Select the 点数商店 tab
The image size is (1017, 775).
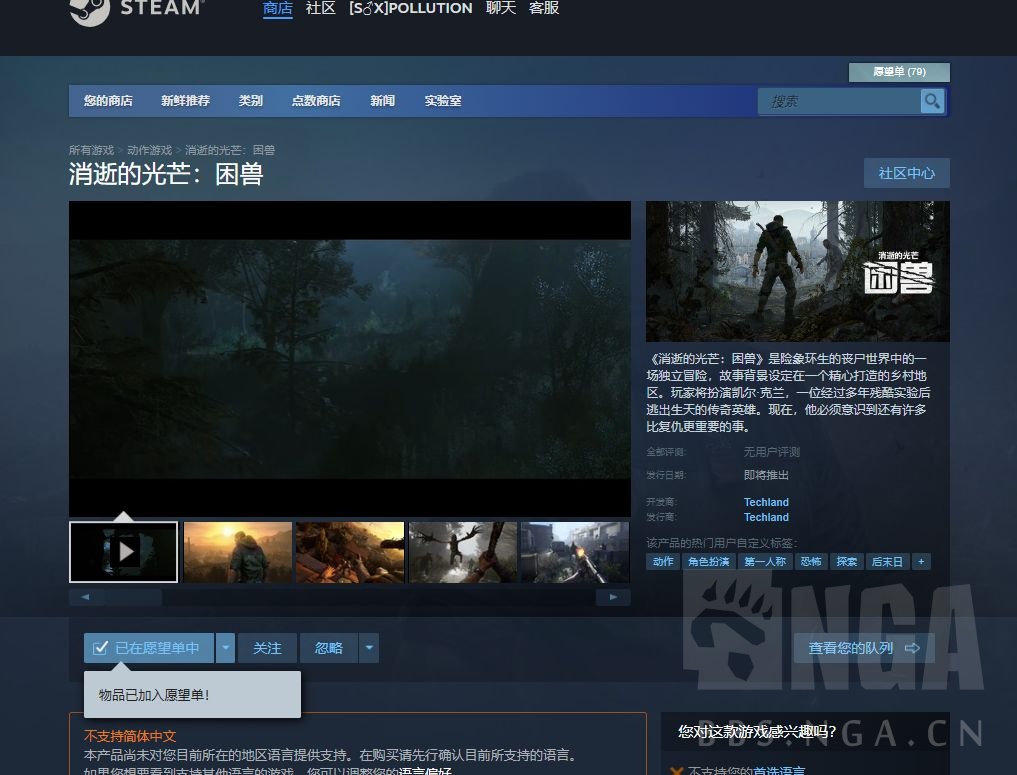[x=316, y=101]
